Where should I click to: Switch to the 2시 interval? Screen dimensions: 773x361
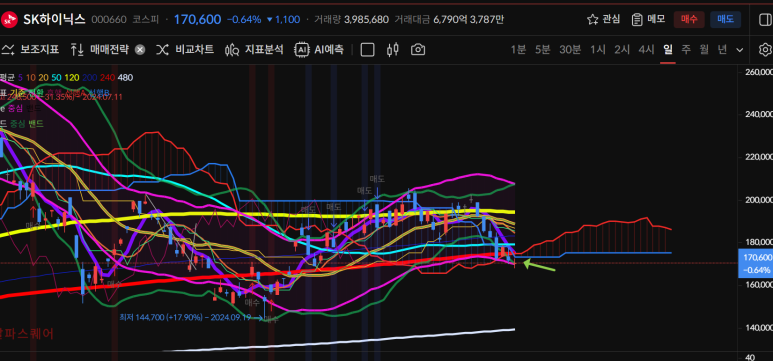pos(622,49)
